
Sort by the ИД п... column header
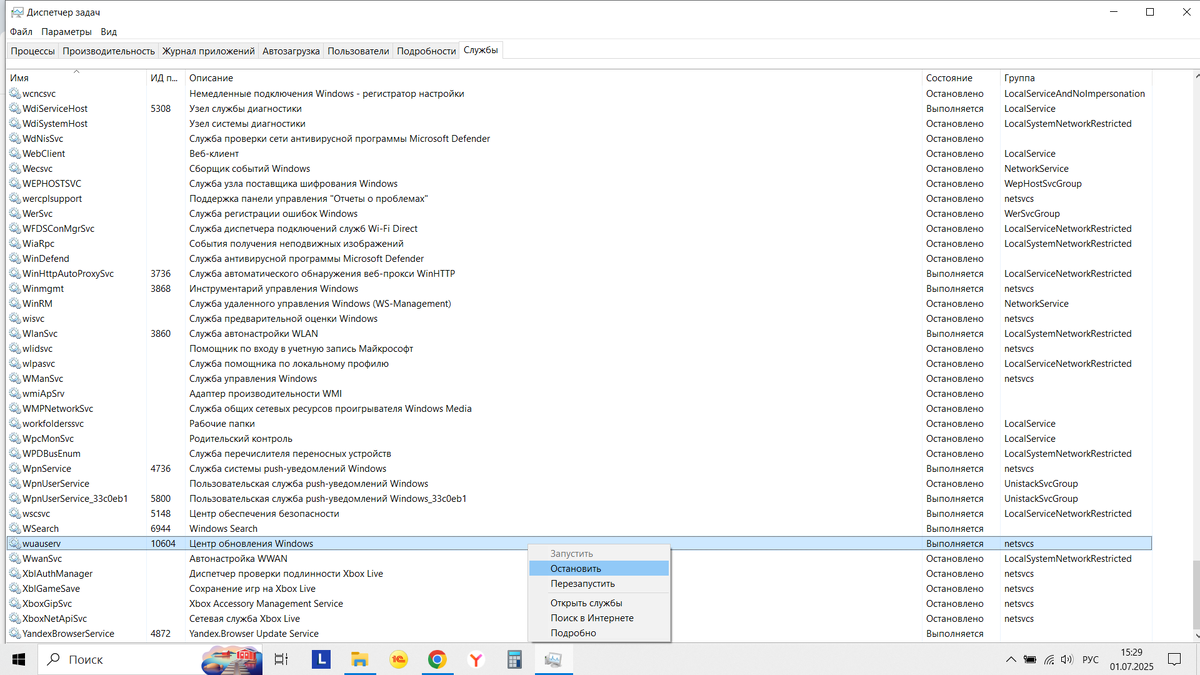point(166,78)
